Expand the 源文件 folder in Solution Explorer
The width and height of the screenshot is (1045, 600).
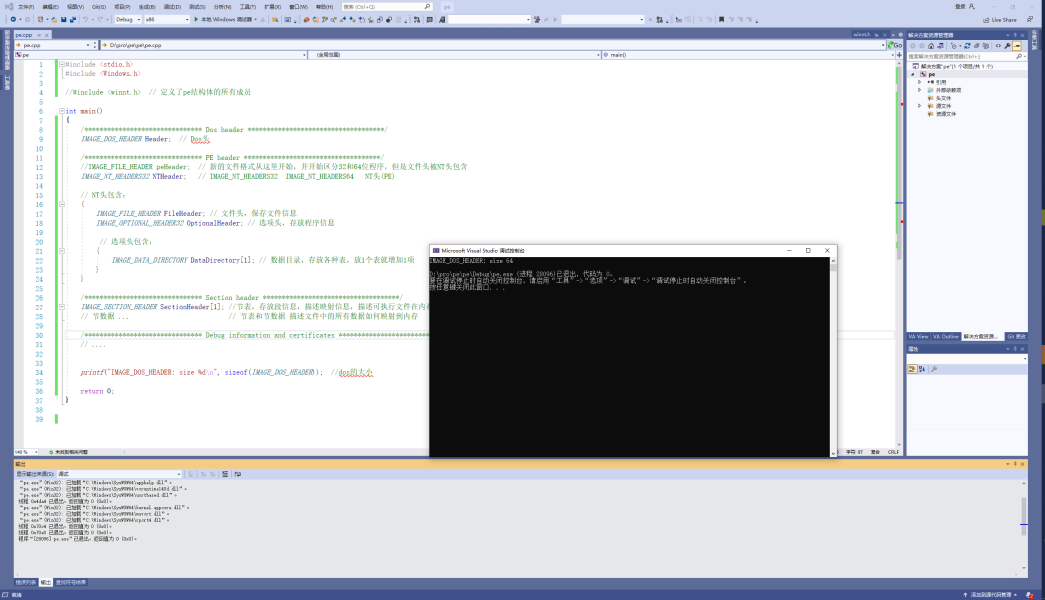pyautogui.click(x=919, y=105)
